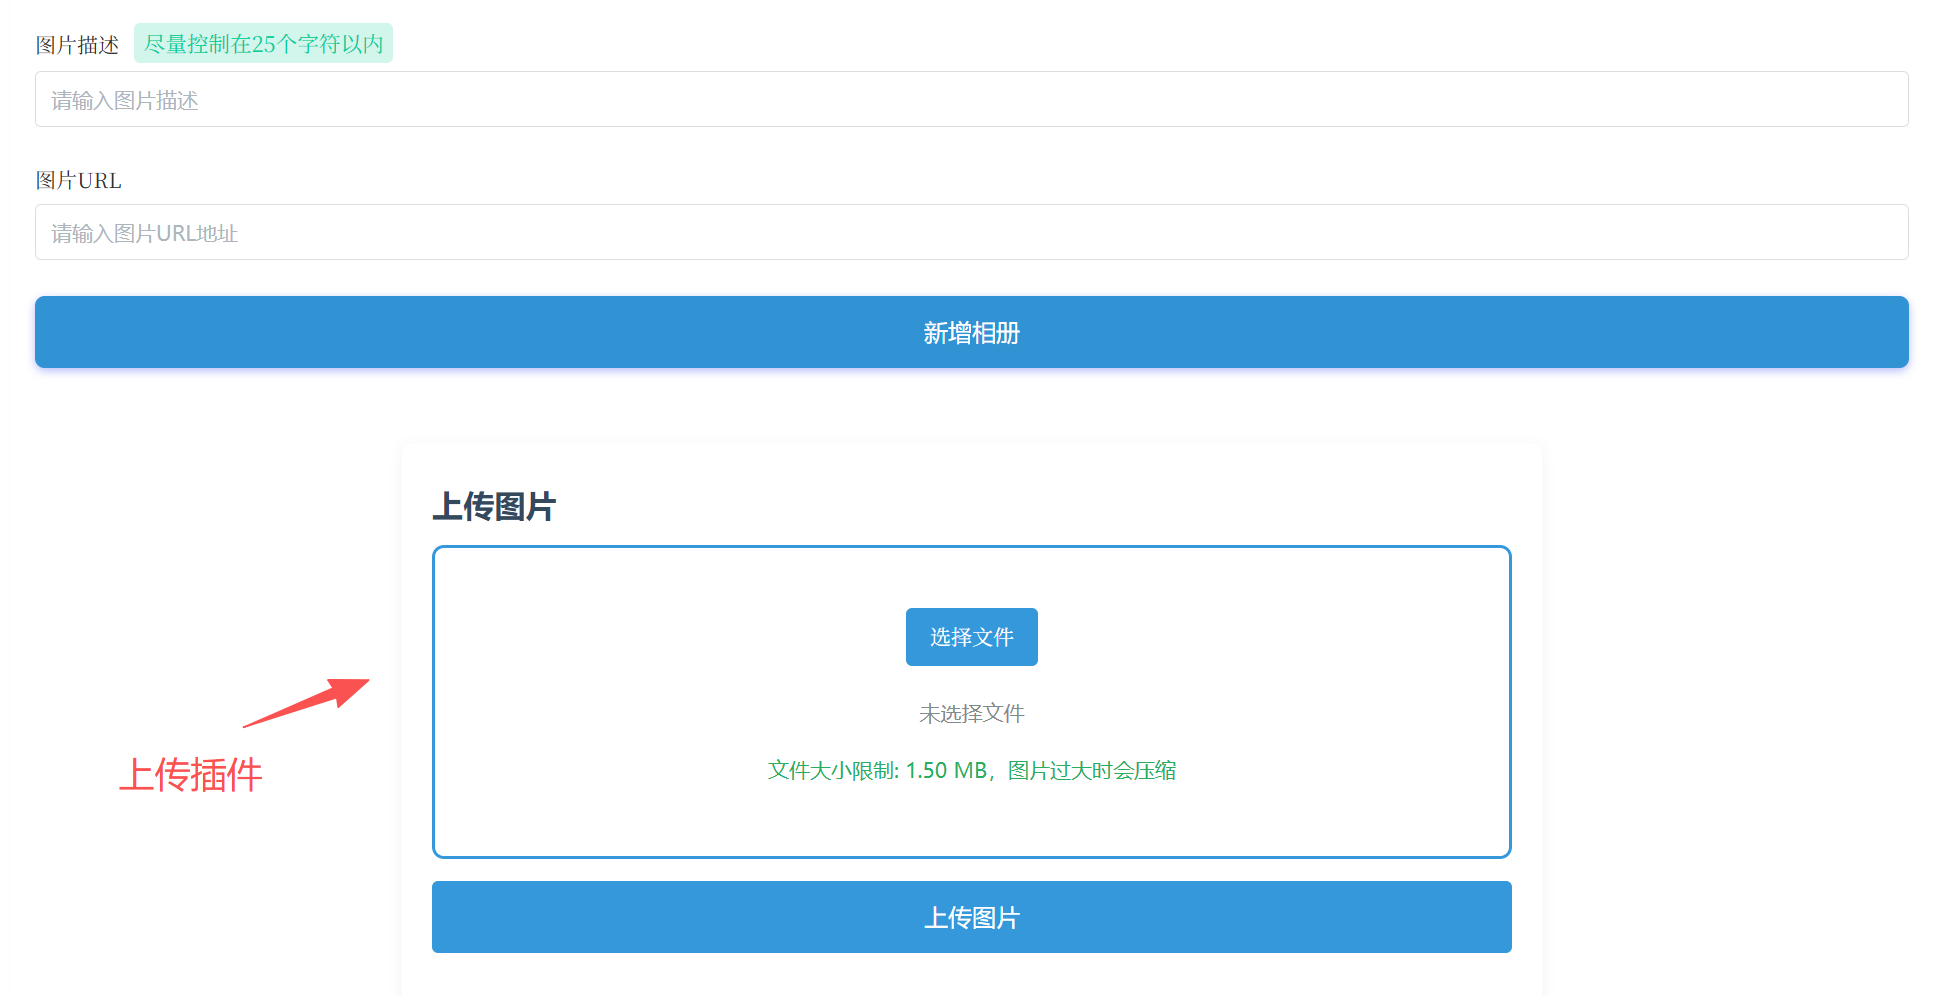Screen dimensions: 1941x996
Task: Click the 请输入图片描述 input field
Action: pyautogui.click(x=971, y=99)
